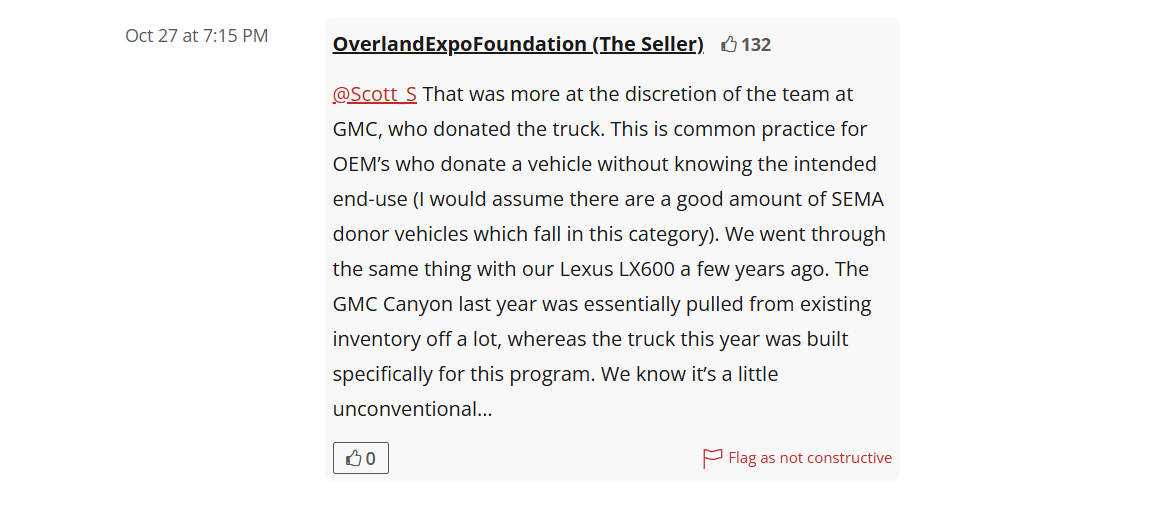Click the word "SEMA" in the comment
Viewport: 1165px width, 515px height.
click(857, 199)
